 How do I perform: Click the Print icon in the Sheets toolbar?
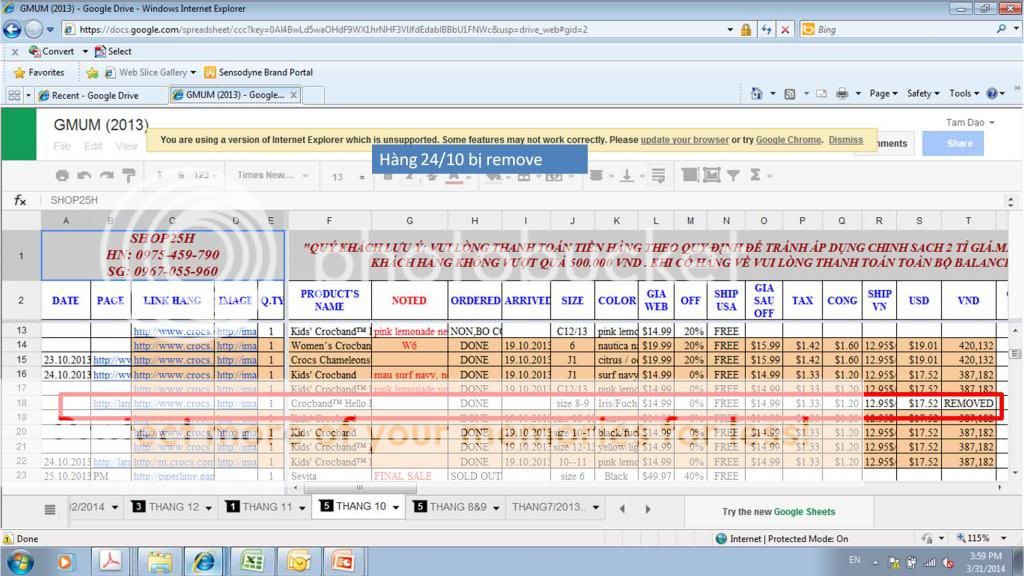pyautogui.click(x=62, y=176)
